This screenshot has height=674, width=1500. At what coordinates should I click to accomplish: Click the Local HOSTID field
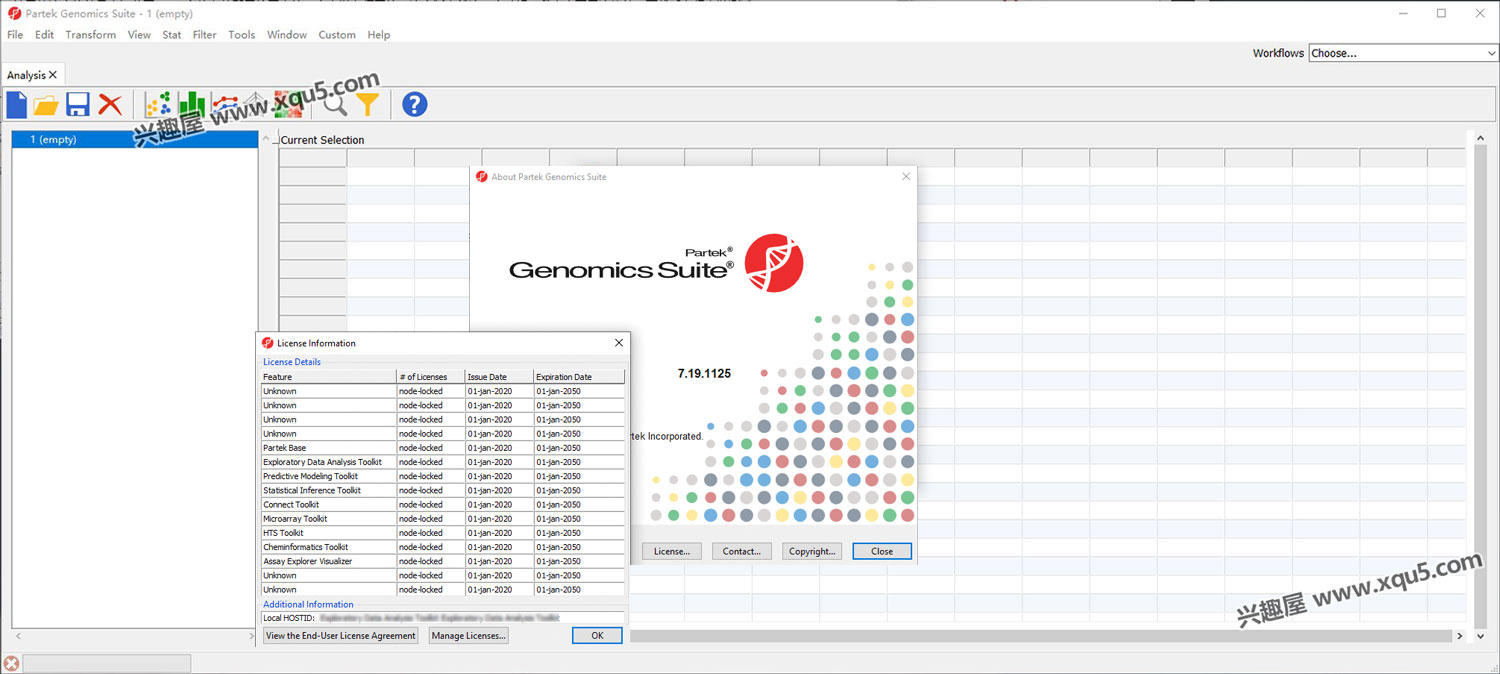[443, 618]
